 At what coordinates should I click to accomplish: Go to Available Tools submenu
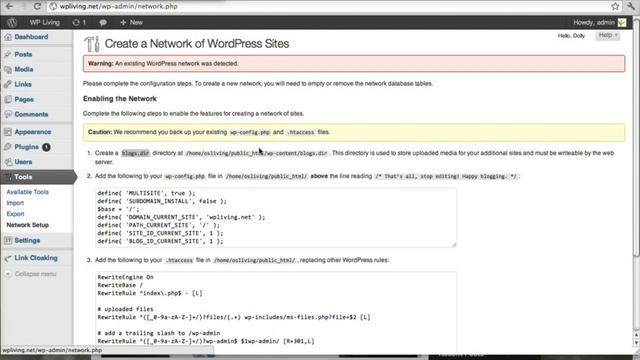click(27, 192)
